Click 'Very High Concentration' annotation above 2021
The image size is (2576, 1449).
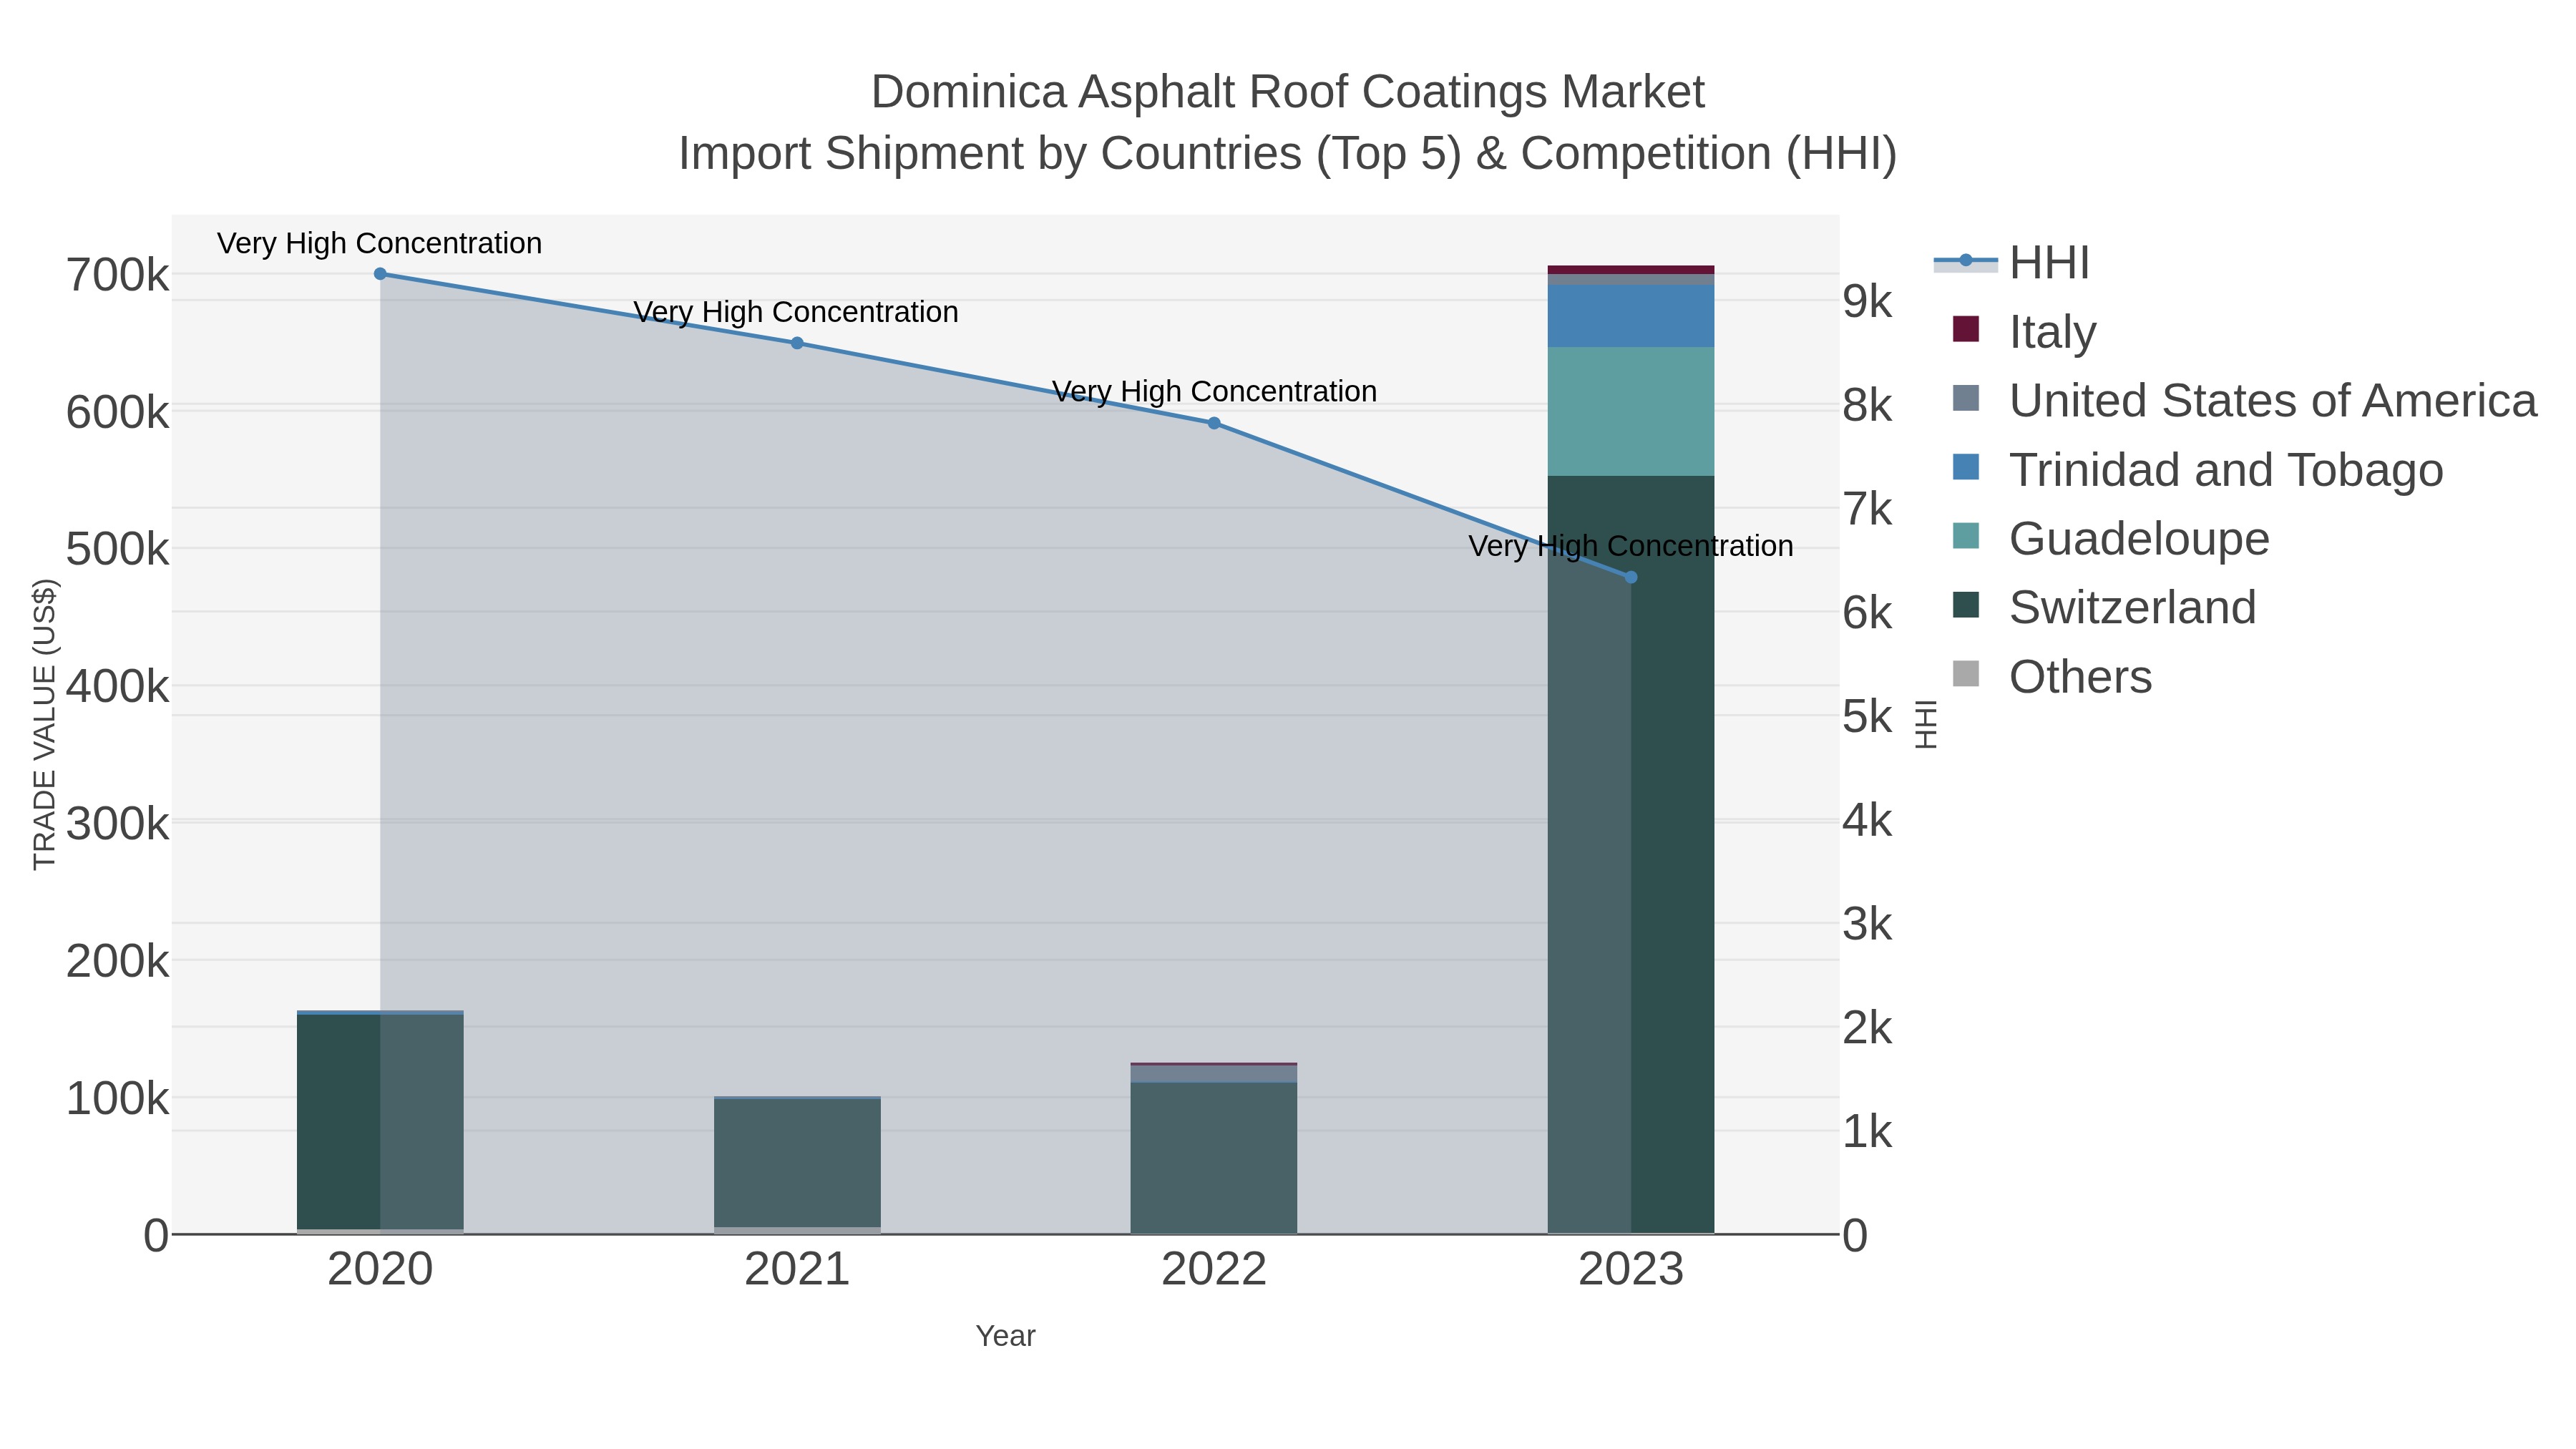pos(797,312)
